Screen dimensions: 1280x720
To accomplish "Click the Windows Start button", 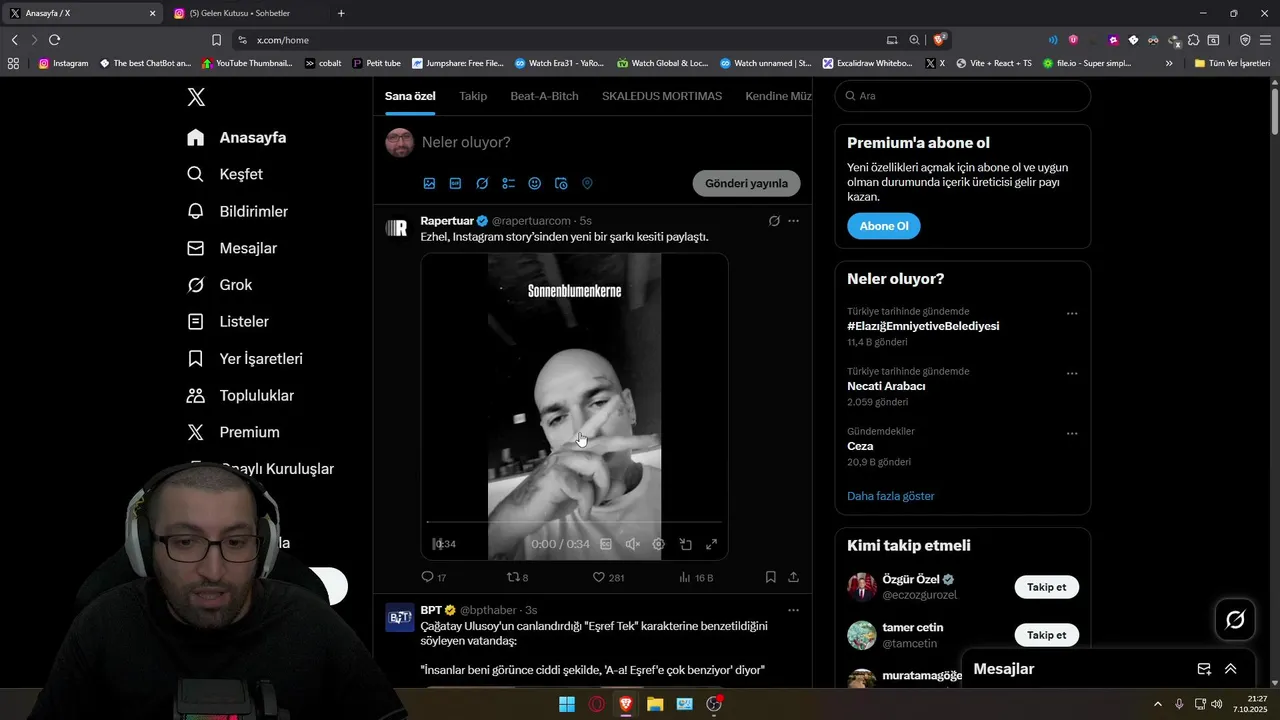I will click(567, 704).
